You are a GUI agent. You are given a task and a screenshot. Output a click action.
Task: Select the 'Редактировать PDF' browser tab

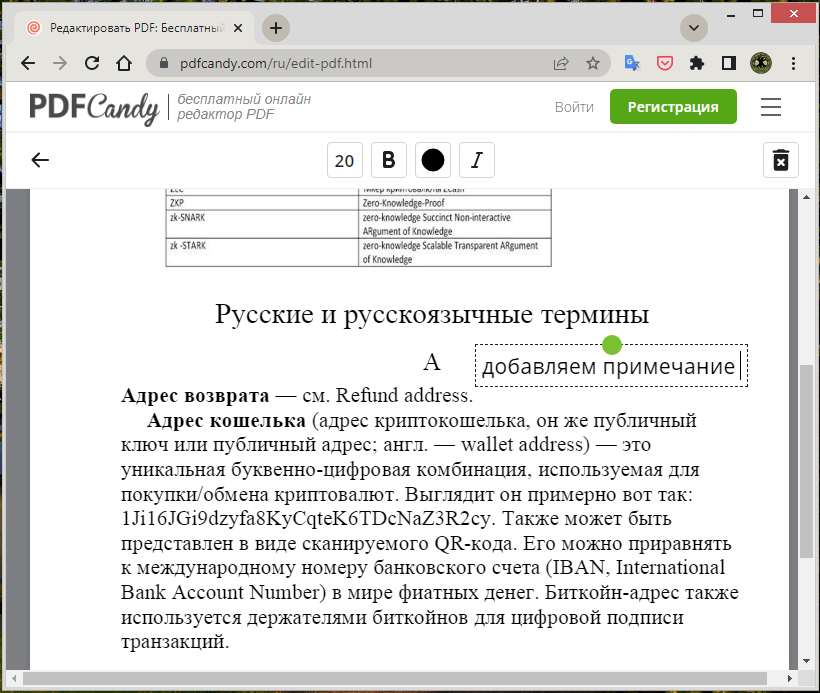(133, 28)
